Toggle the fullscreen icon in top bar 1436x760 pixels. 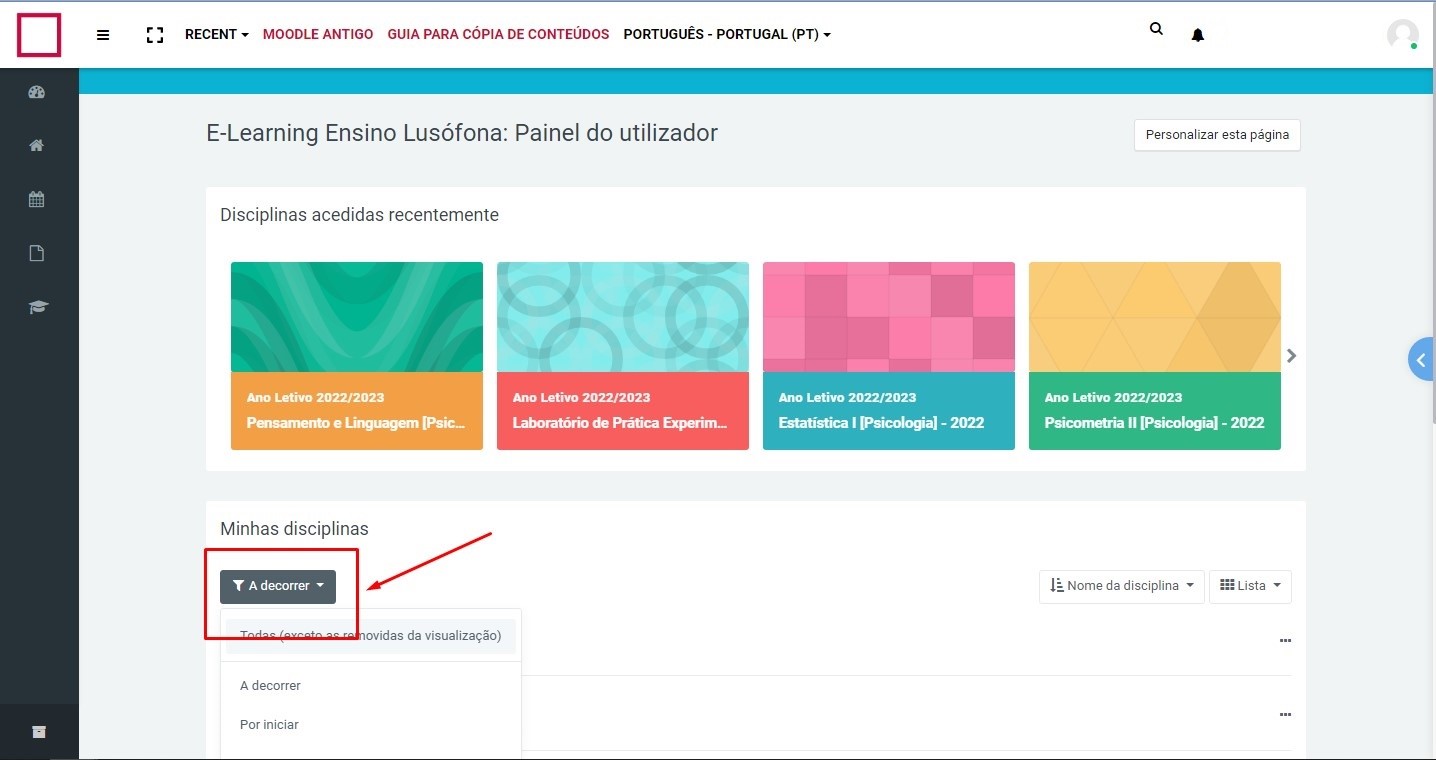tap(155, 35)
